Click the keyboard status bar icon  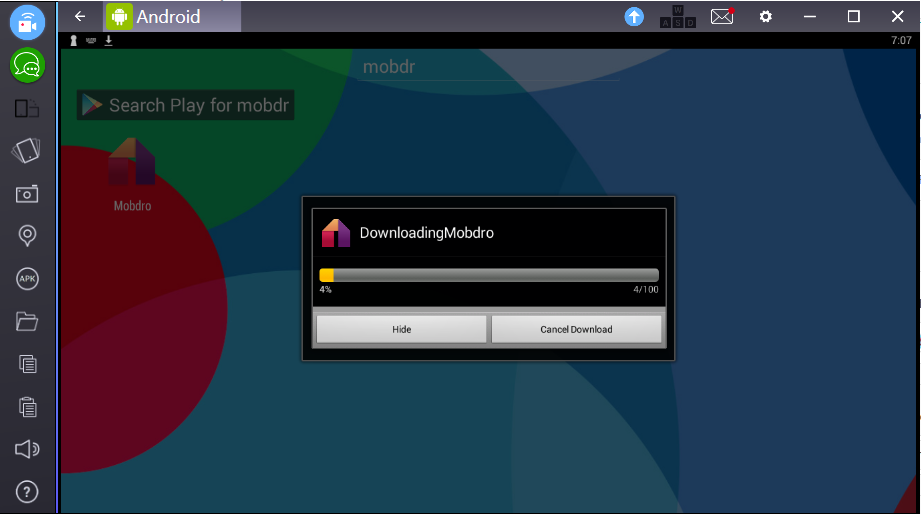[91, 40]
